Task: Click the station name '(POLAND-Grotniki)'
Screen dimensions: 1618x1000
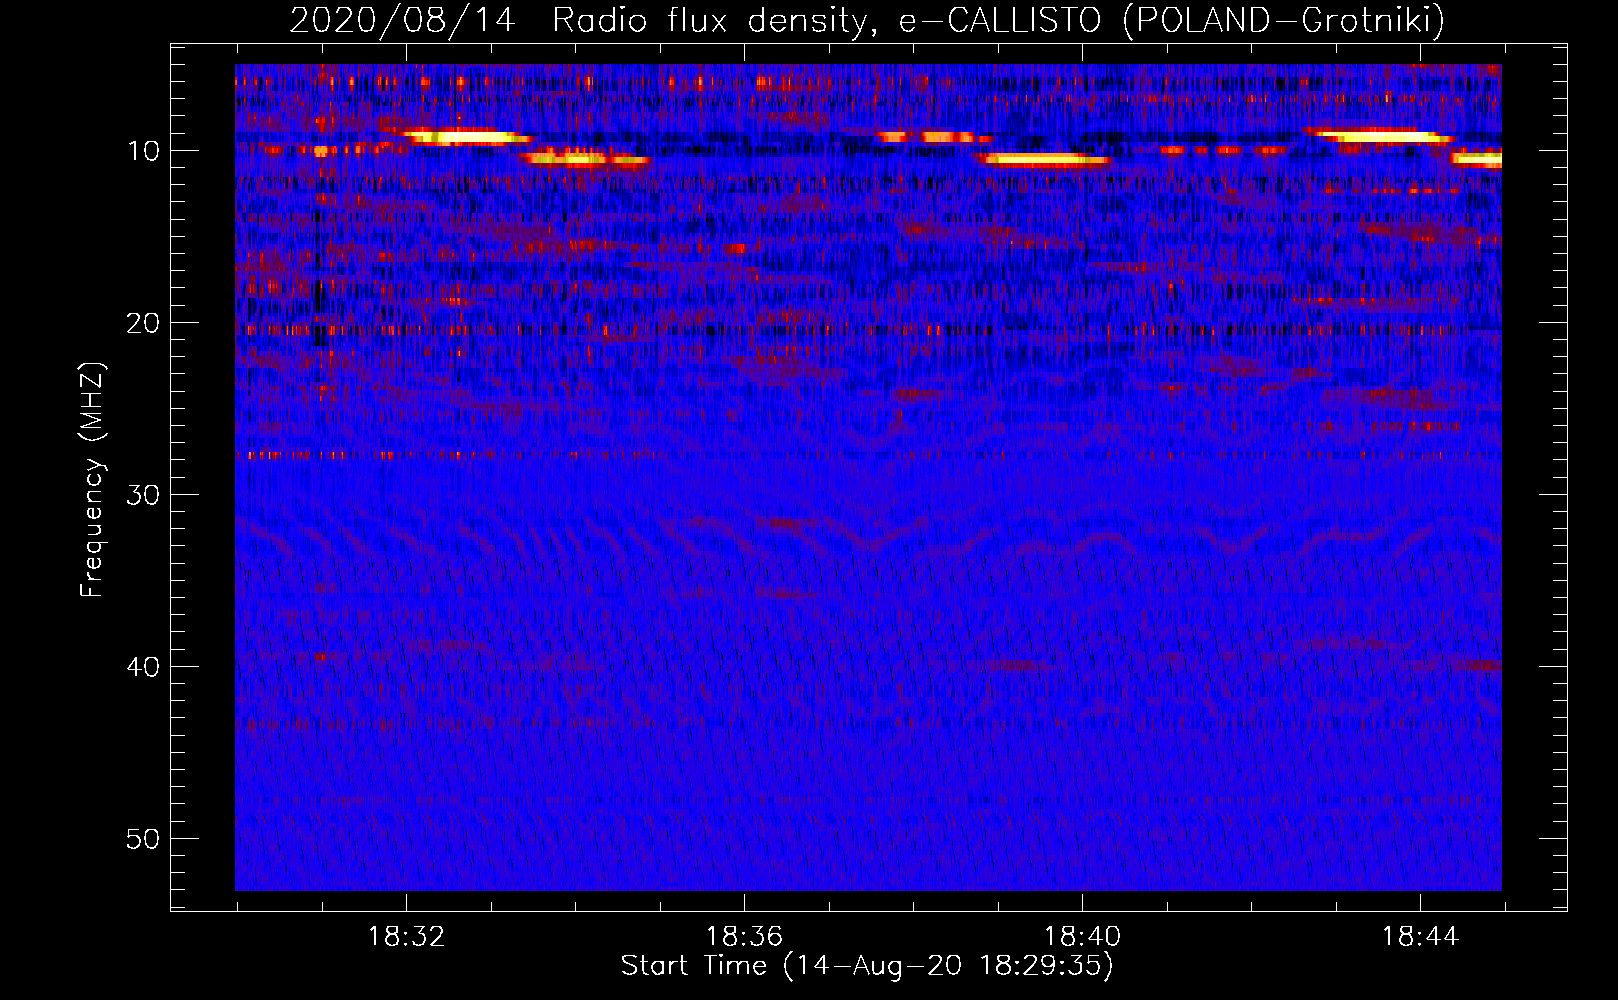Action: [x=1284, y=20]
